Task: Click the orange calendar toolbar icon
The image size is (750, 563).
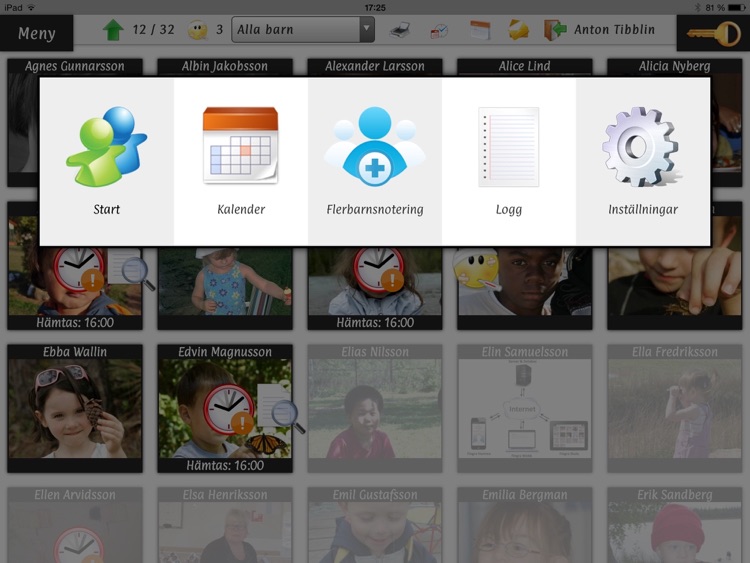Action: point(480,30)
